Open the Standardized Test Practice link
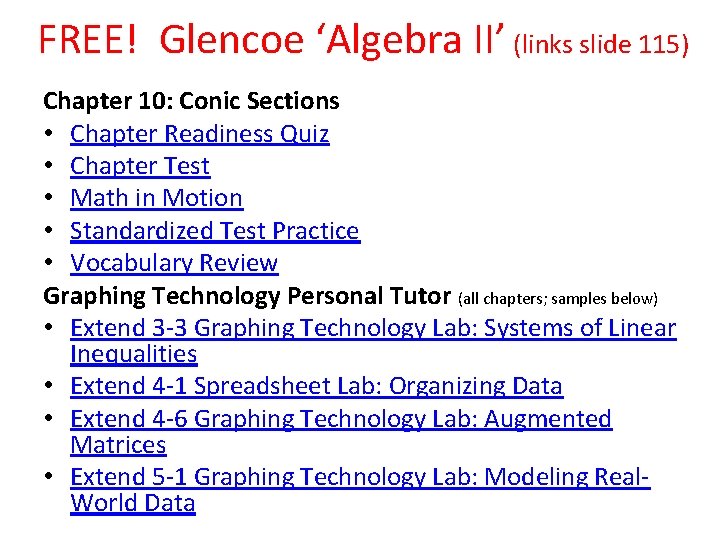720x540 pixels. [x=215, y=231]
